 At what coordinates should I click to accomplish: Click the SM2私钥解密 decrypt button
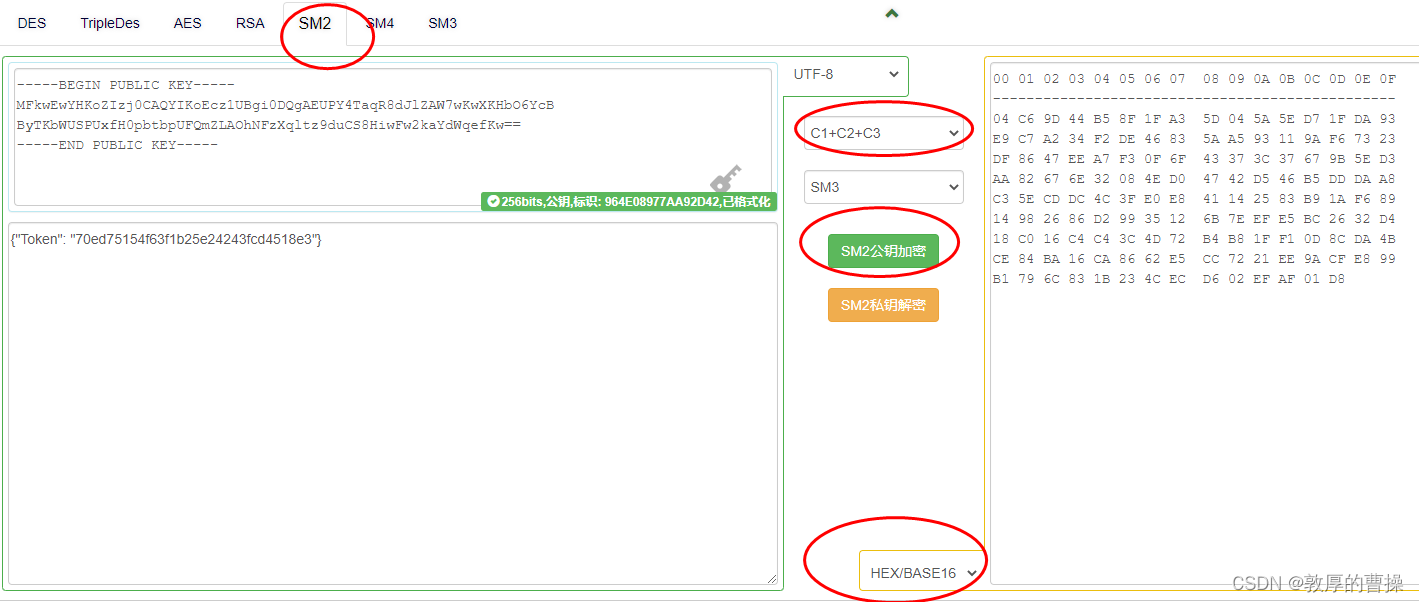point(883,305)
